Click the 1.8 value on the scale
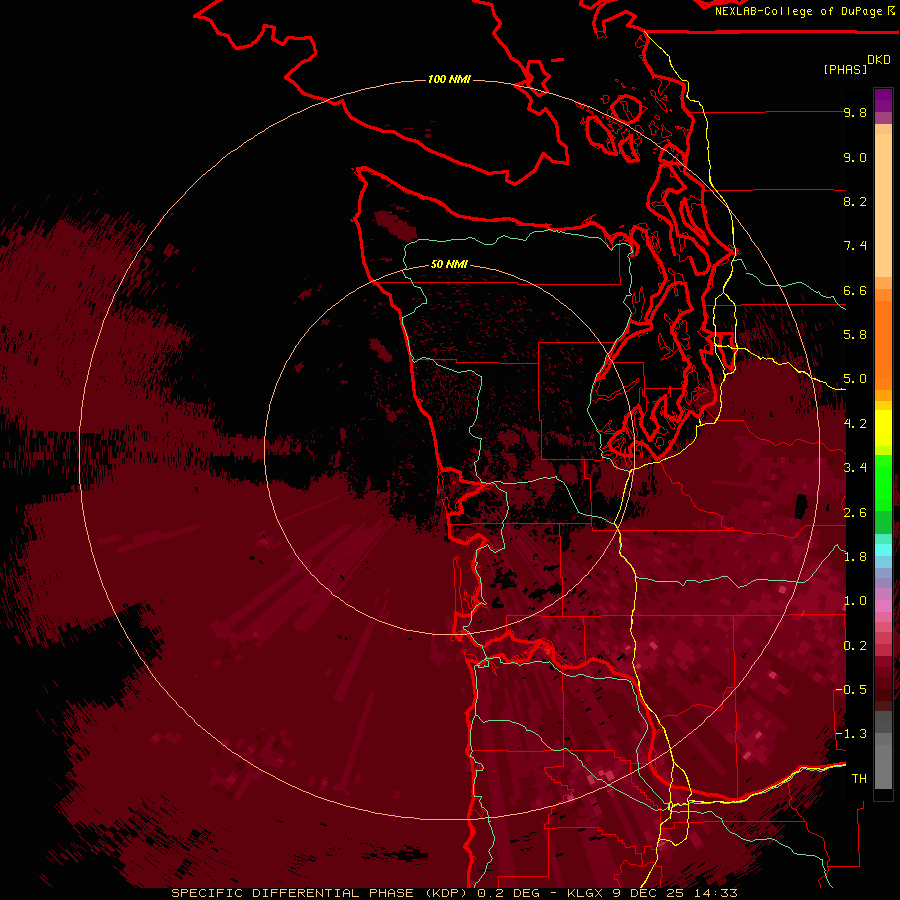 pos(855,557)
